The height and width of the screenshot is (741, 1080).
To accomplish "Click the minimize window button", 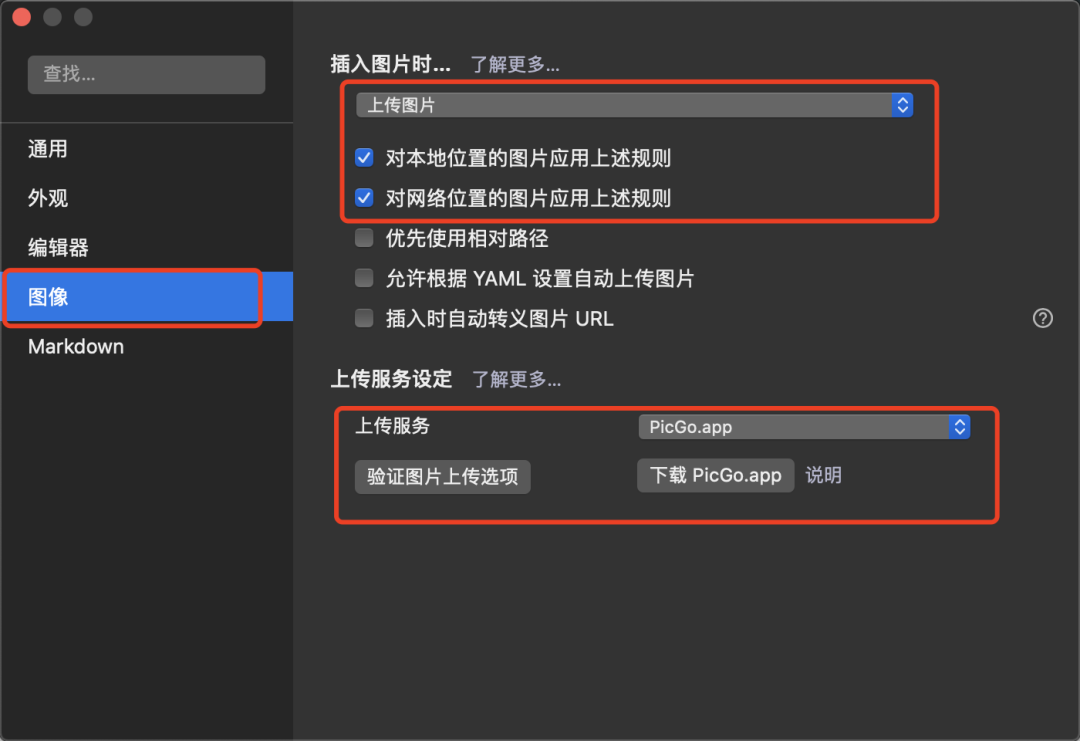I will point(52,17).
